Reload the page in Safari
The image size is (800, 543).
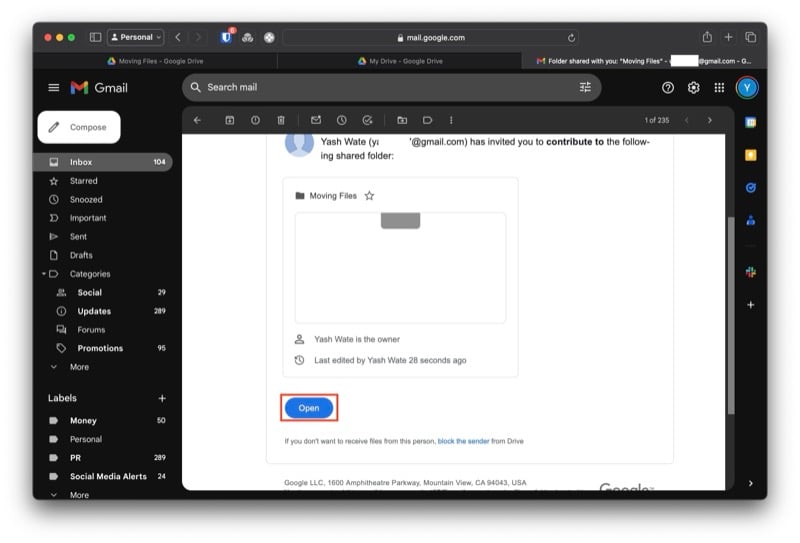571,38
